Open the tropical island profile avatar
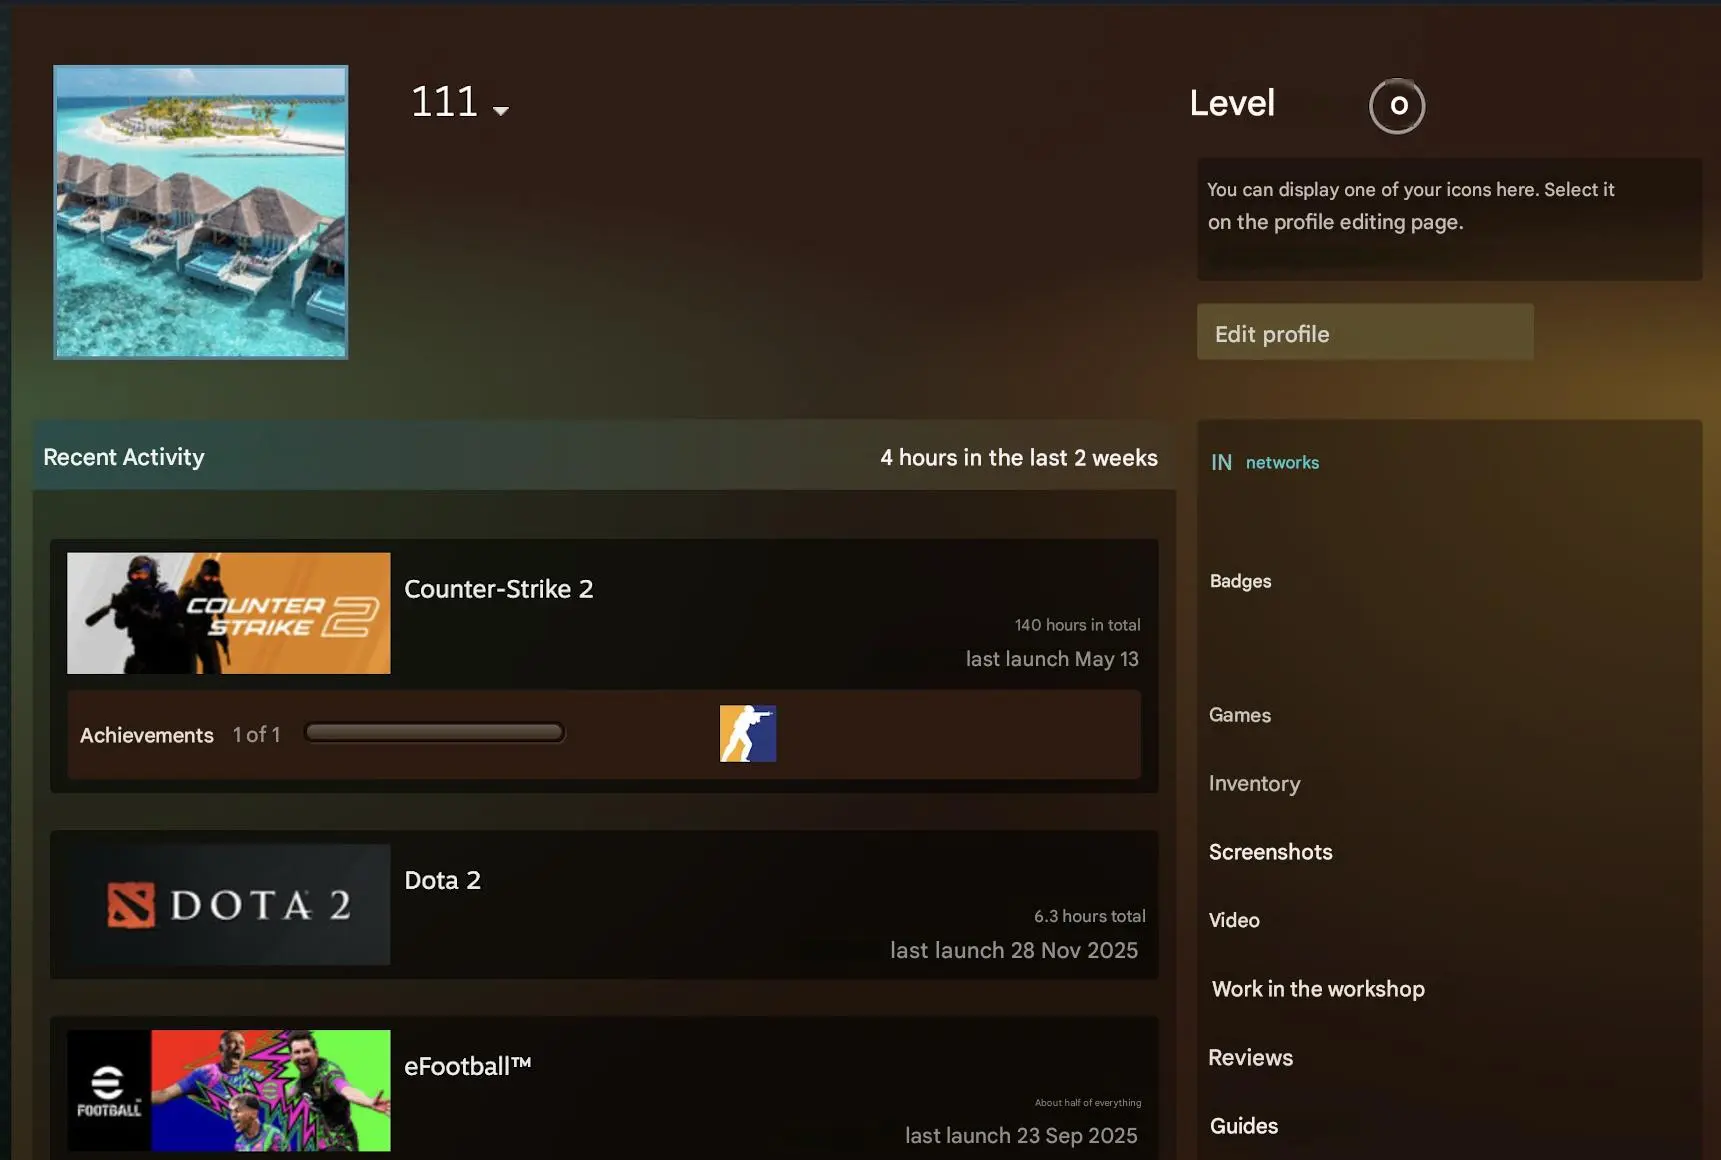 click(x=201, y=212)
